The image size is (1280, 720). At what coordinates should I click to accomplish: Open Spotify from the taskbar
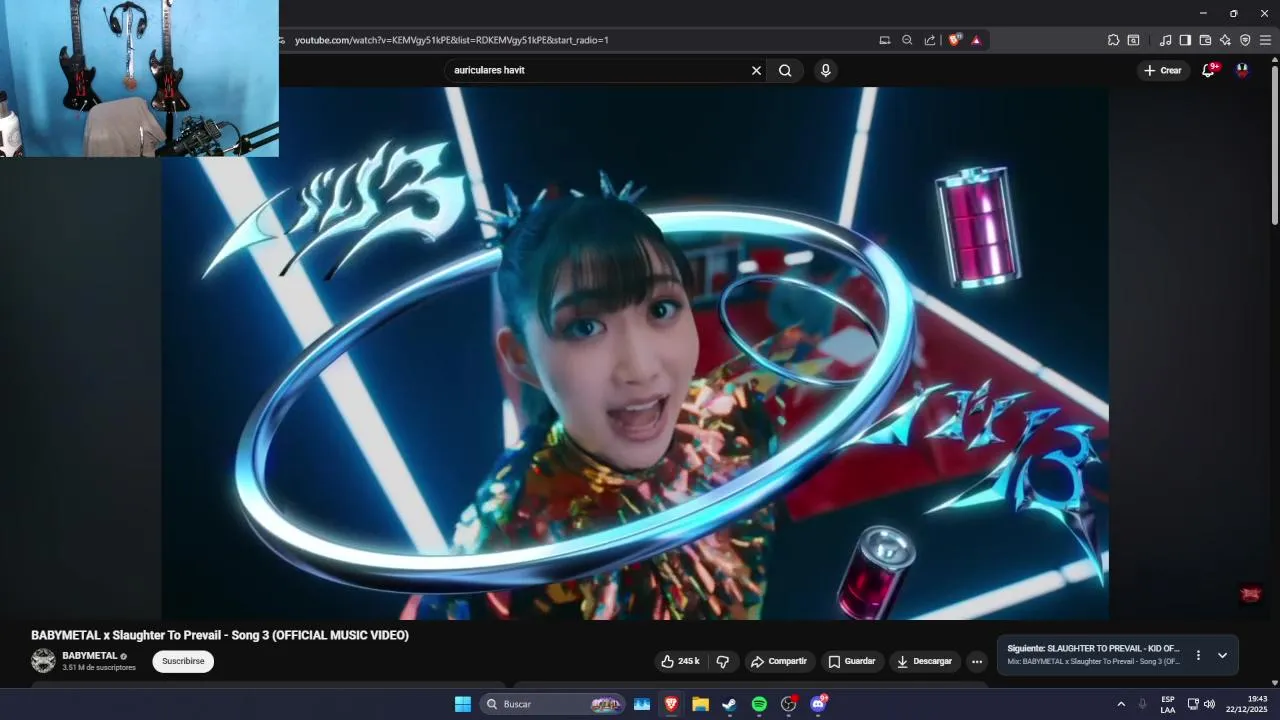pos(759,704)
